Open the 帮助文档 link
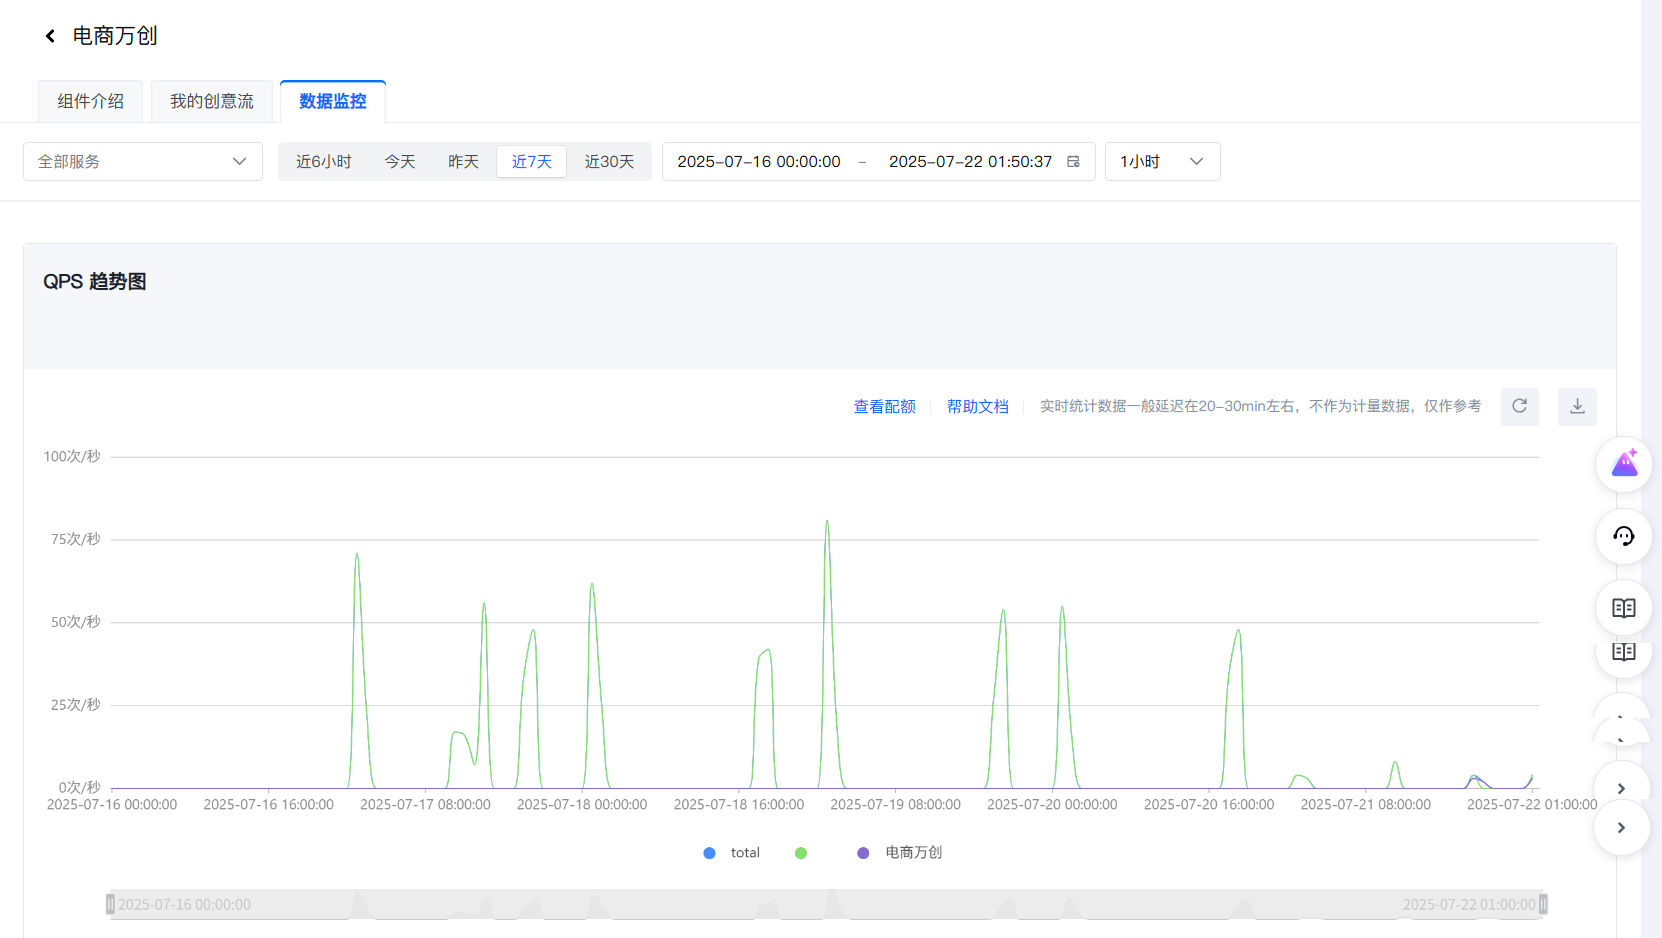Screen dimensions: 1662x938 pyautogui.click(x=977, y=407)
